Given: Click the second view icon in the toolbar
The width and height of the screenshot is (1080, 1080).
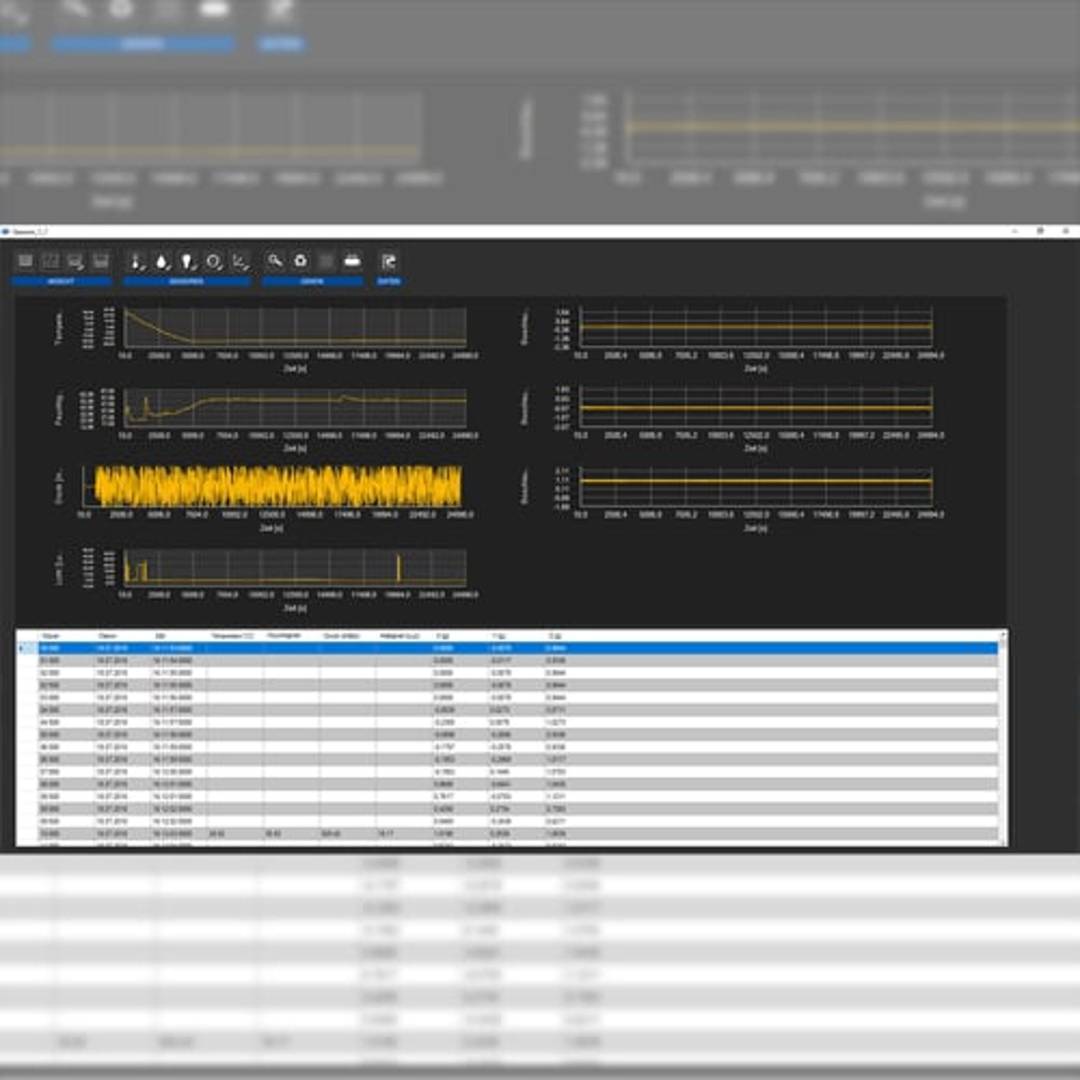Looking at the screenshot, I should tap(50, 261).
